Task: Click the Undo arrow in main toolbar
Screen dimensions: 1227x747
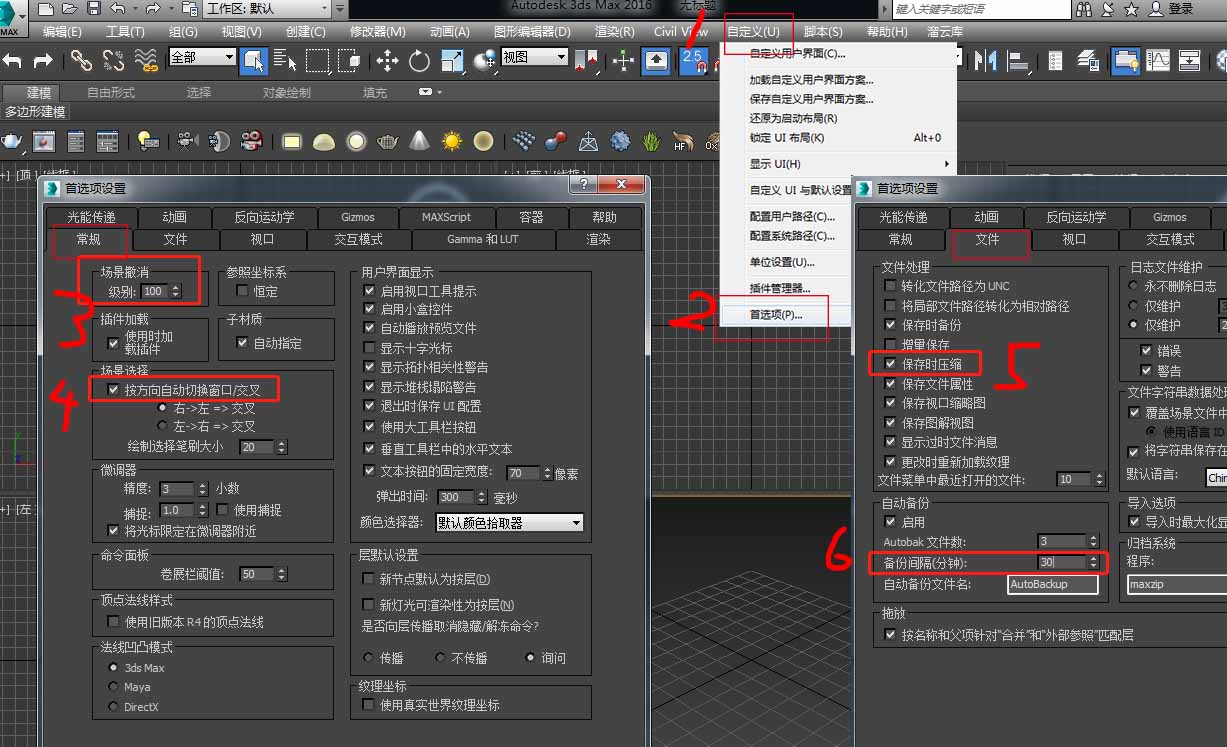Action: pos(12,61)
